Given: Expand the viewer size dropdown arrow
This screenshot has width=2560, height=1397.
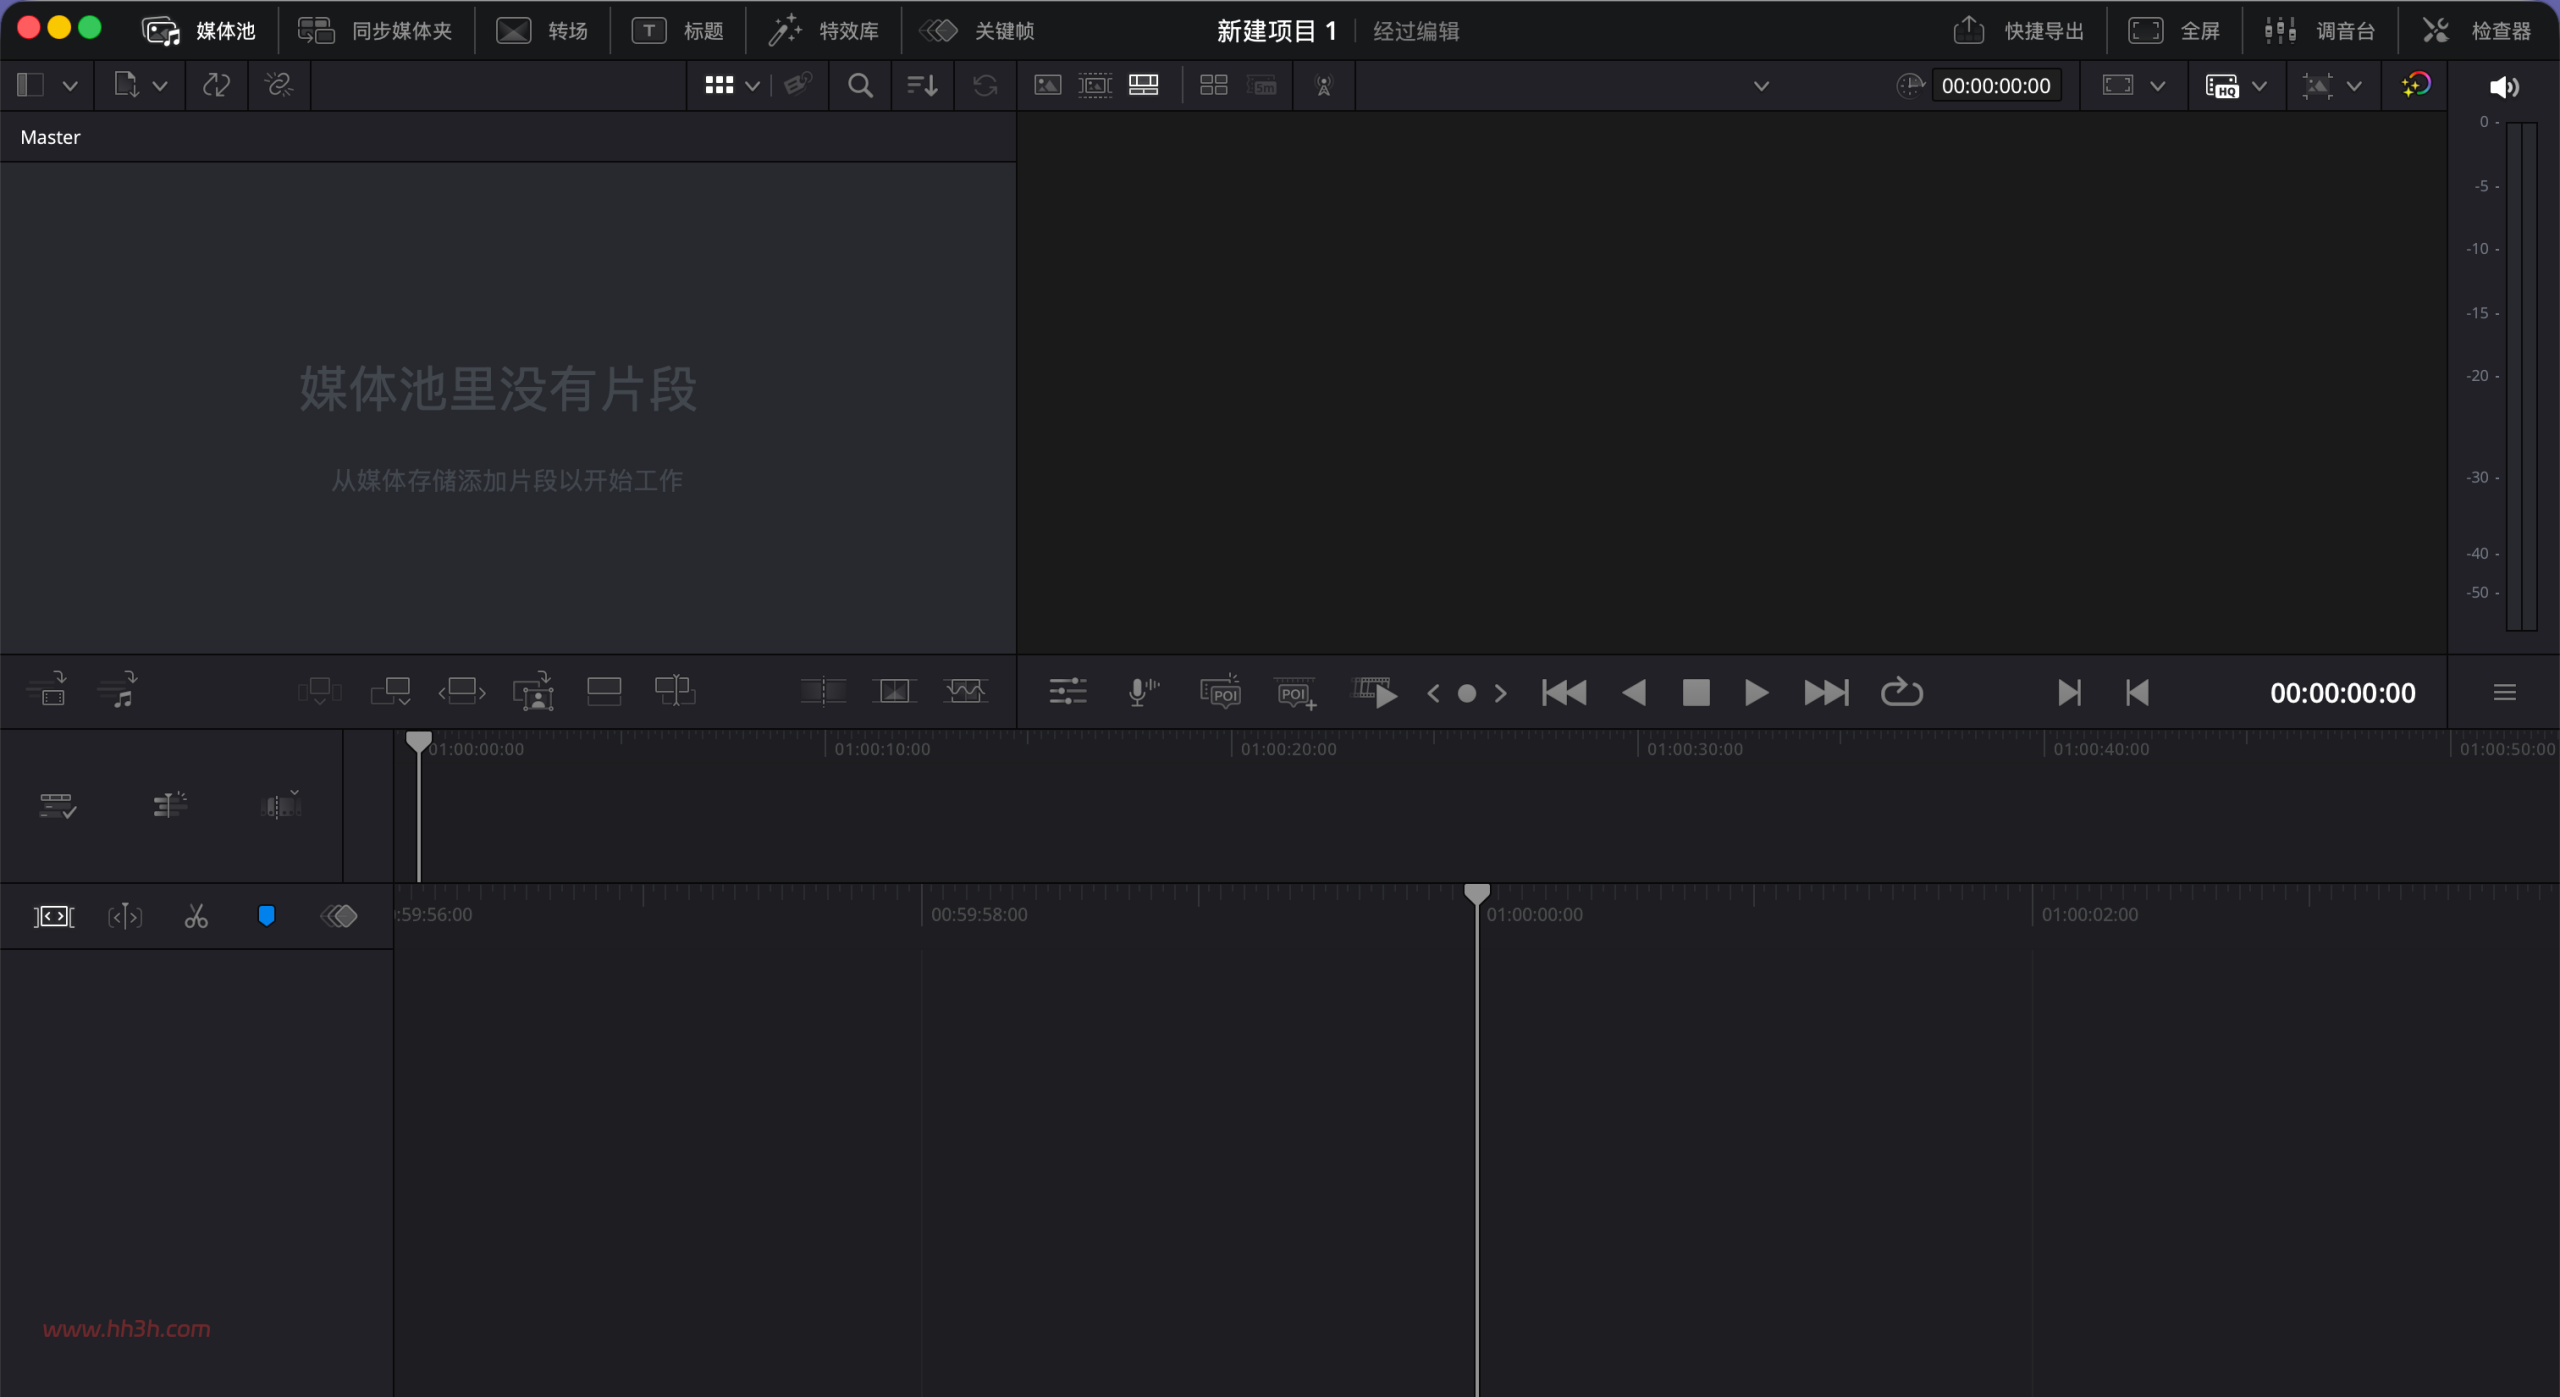Looking at the screenshot, I should tap(2158, 86).
